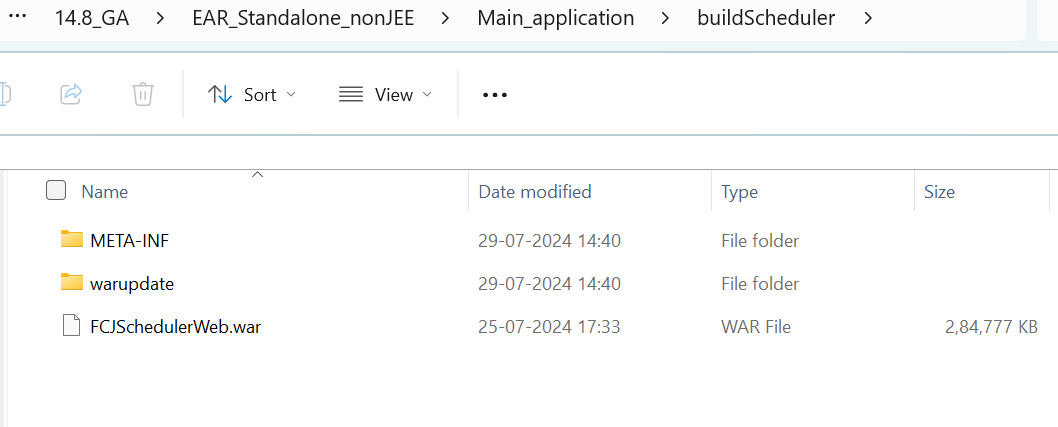Click the FCJSchedulerWeb.war file icon
This screenshot has height=427, width=1058.
point(71,326)
